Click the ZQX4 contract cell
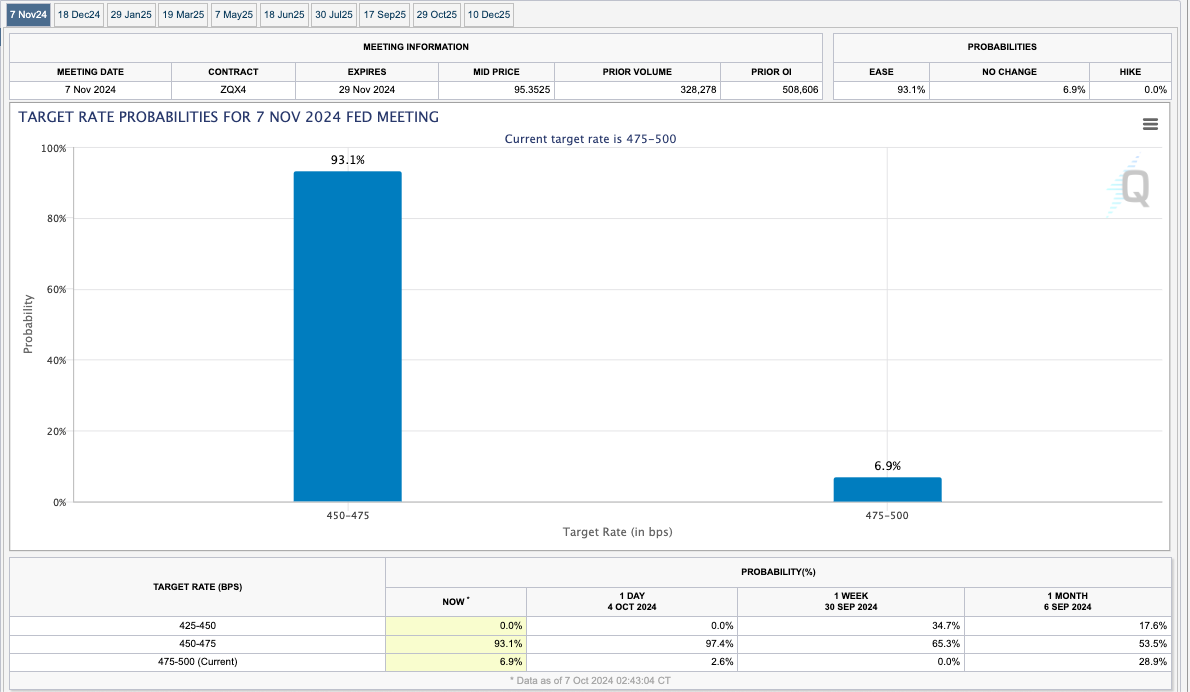The image size is (1190, 692). [x=233, y=90]
